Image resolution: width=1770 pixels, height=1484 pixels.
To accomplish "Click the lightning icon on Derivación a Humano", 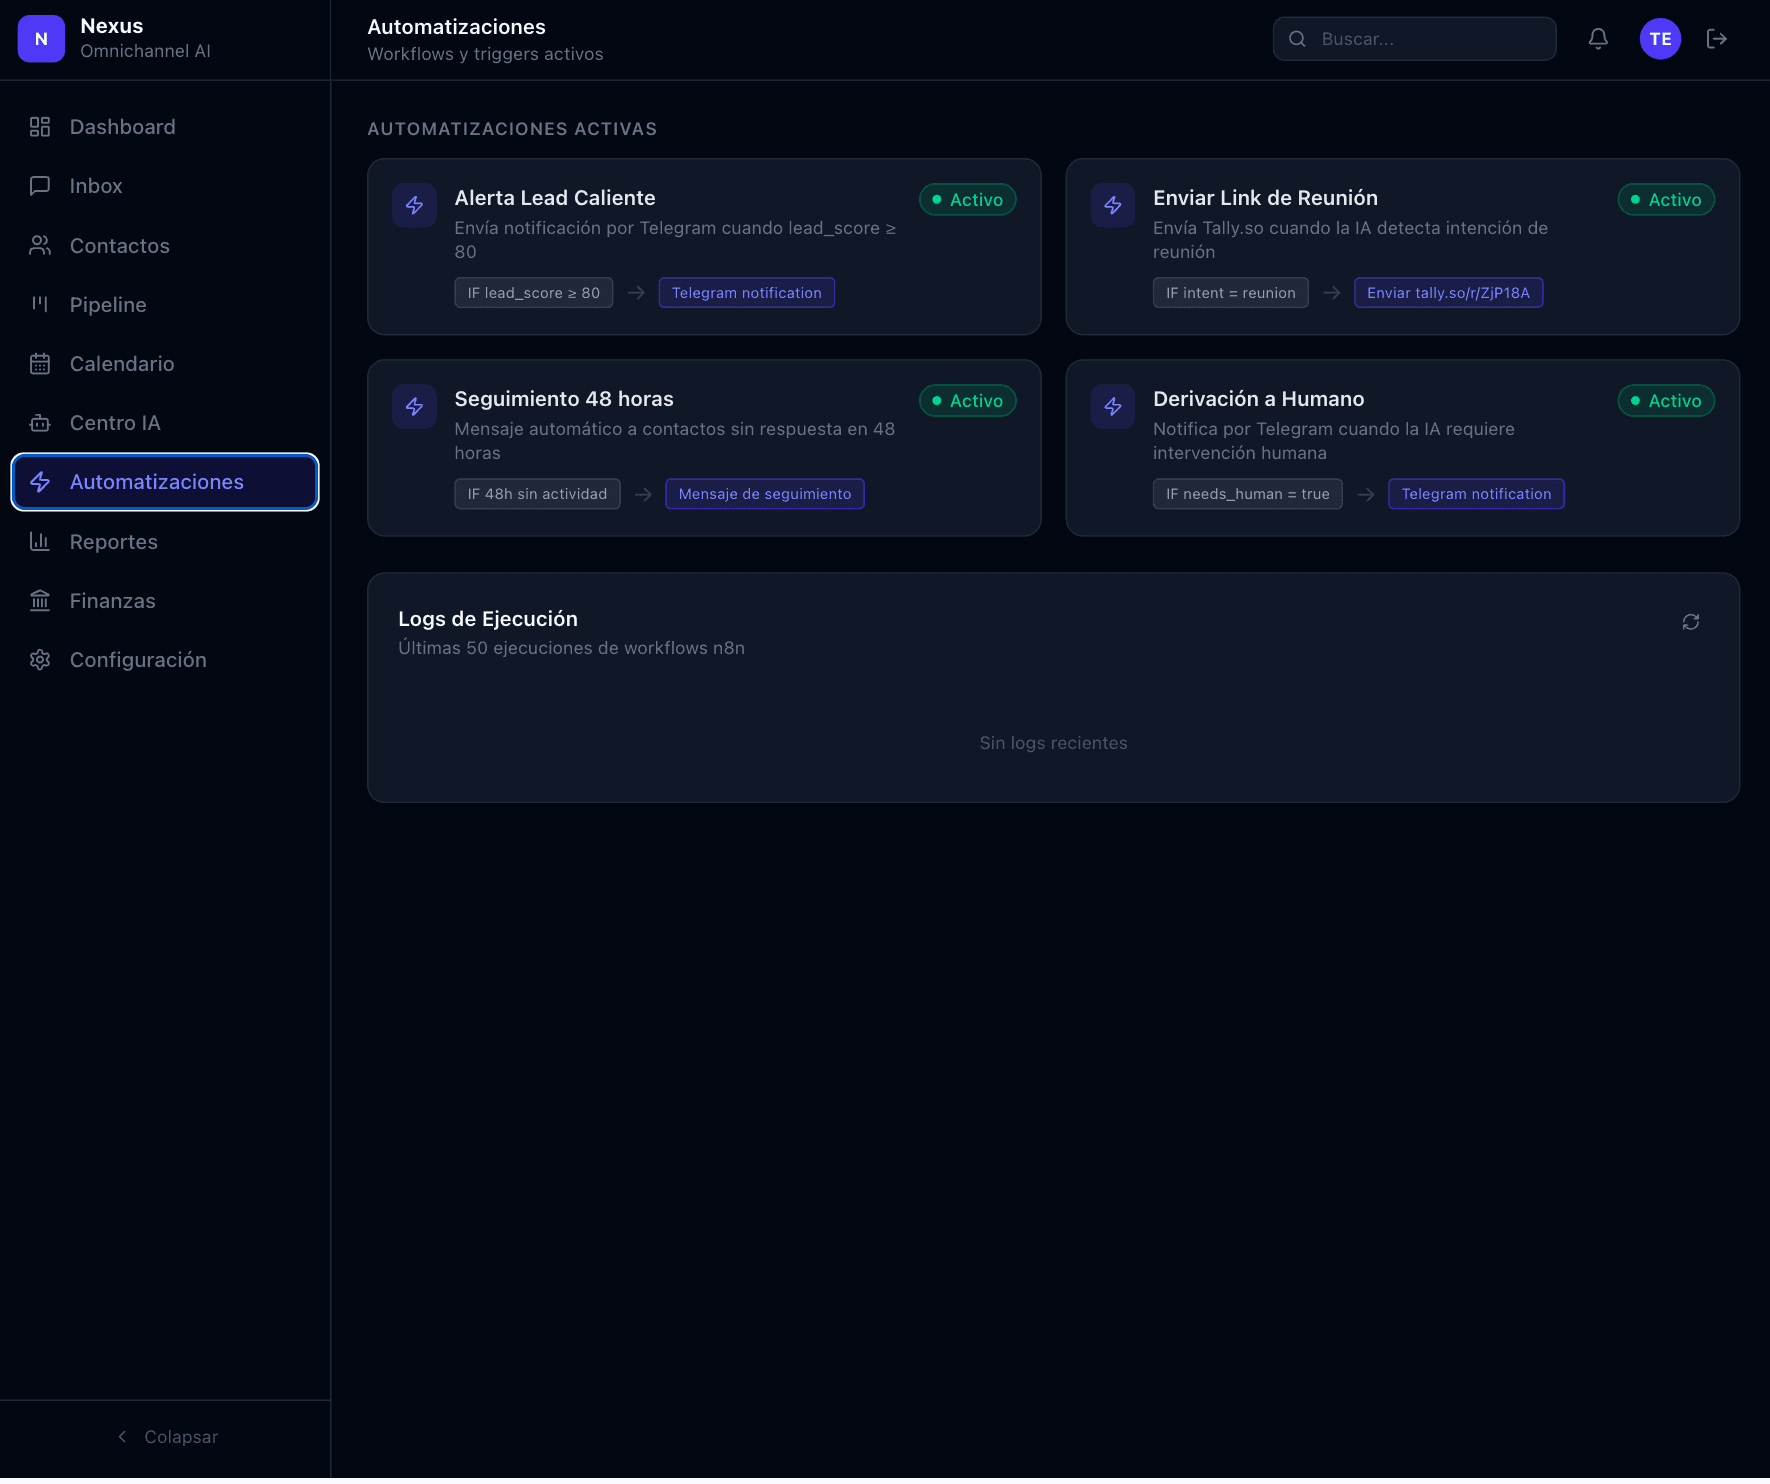I will [1113, 407].
